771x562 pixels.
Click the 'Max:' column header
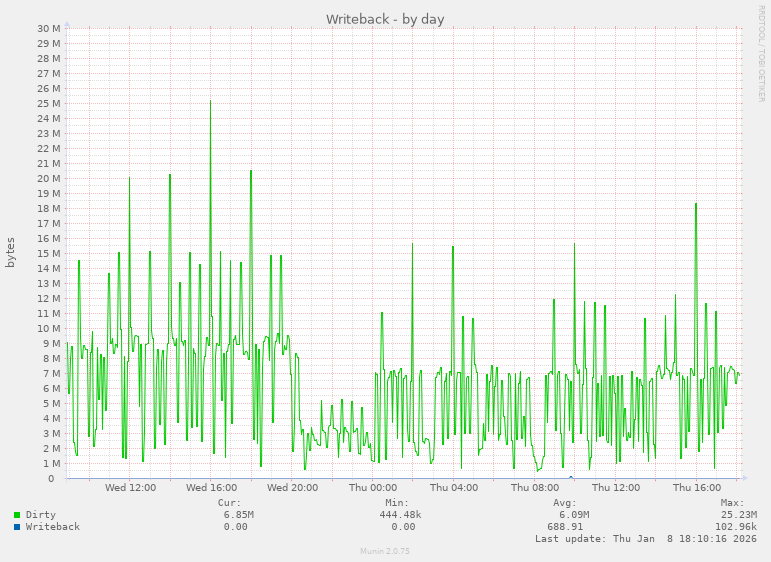coord(732,503)
